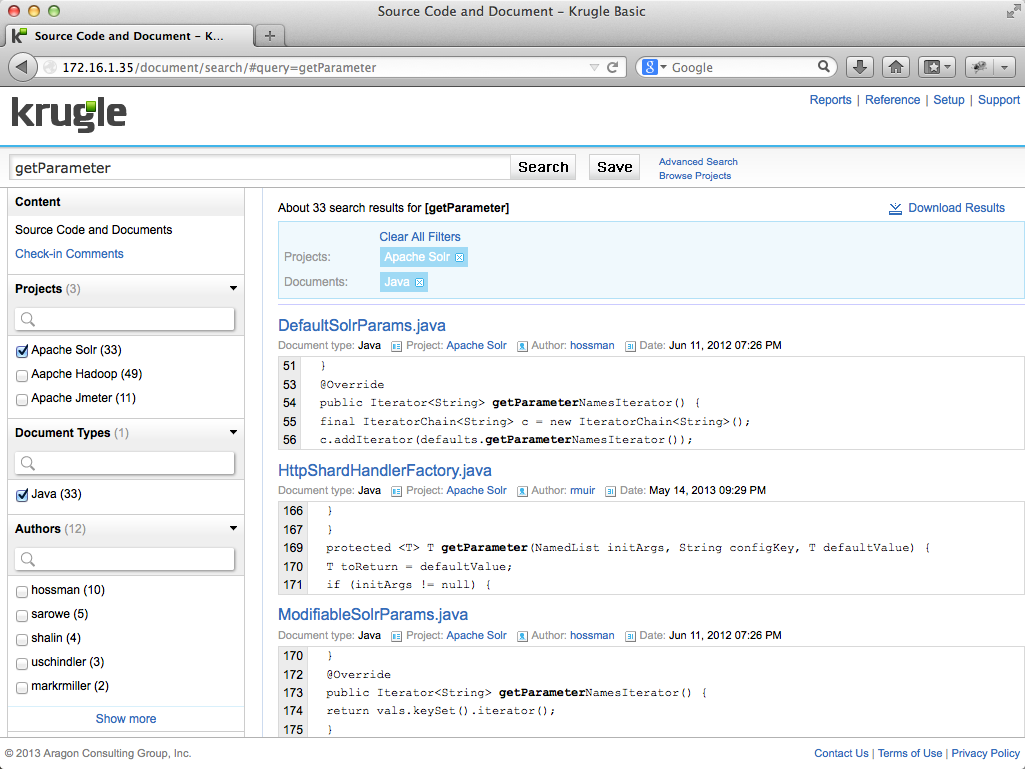This screenshot has height=769, width=1025.
Task: Uncheck Java document type filter
Action: pyautogui.click(x=22, y=495)
